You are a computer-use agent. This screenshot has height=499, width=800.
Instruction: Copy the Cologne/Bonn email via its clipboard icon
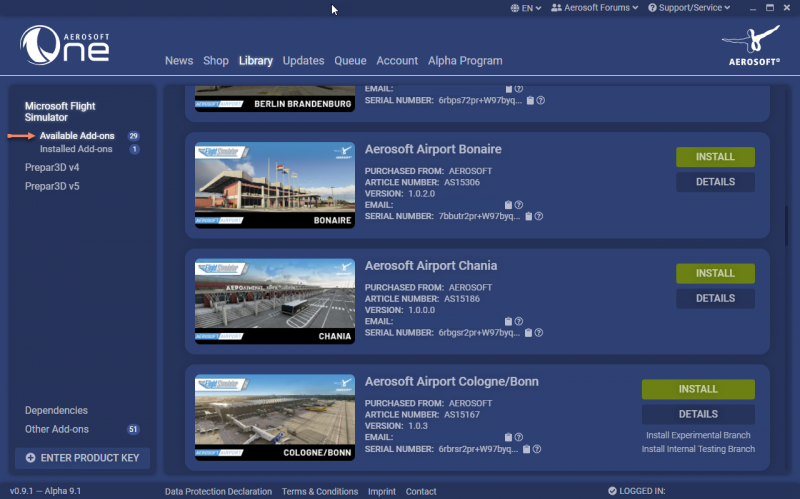point(508,437)
